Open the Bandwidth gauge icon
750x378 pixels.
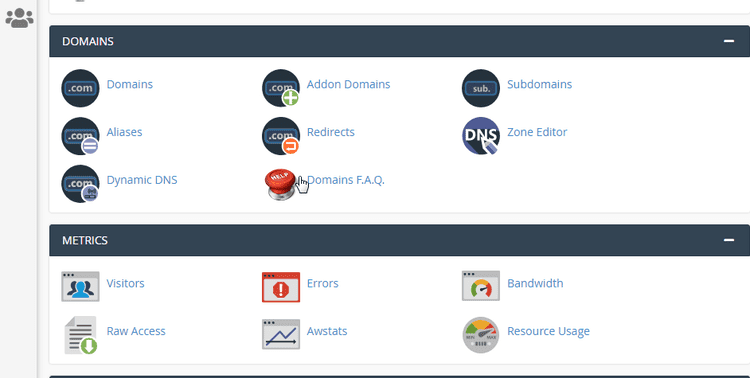pos(481,286)
